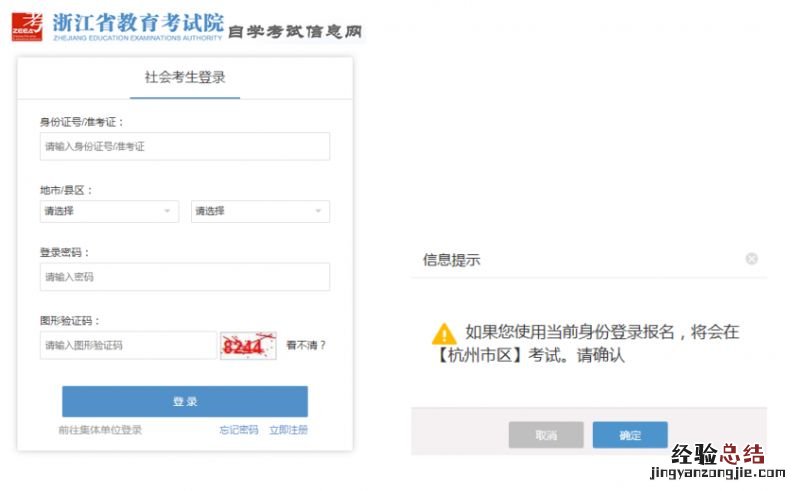The width and height of the screenshot is (800, 491).
Task: Expand the second 请选择 county dropdown
Action: coord(260,211)
